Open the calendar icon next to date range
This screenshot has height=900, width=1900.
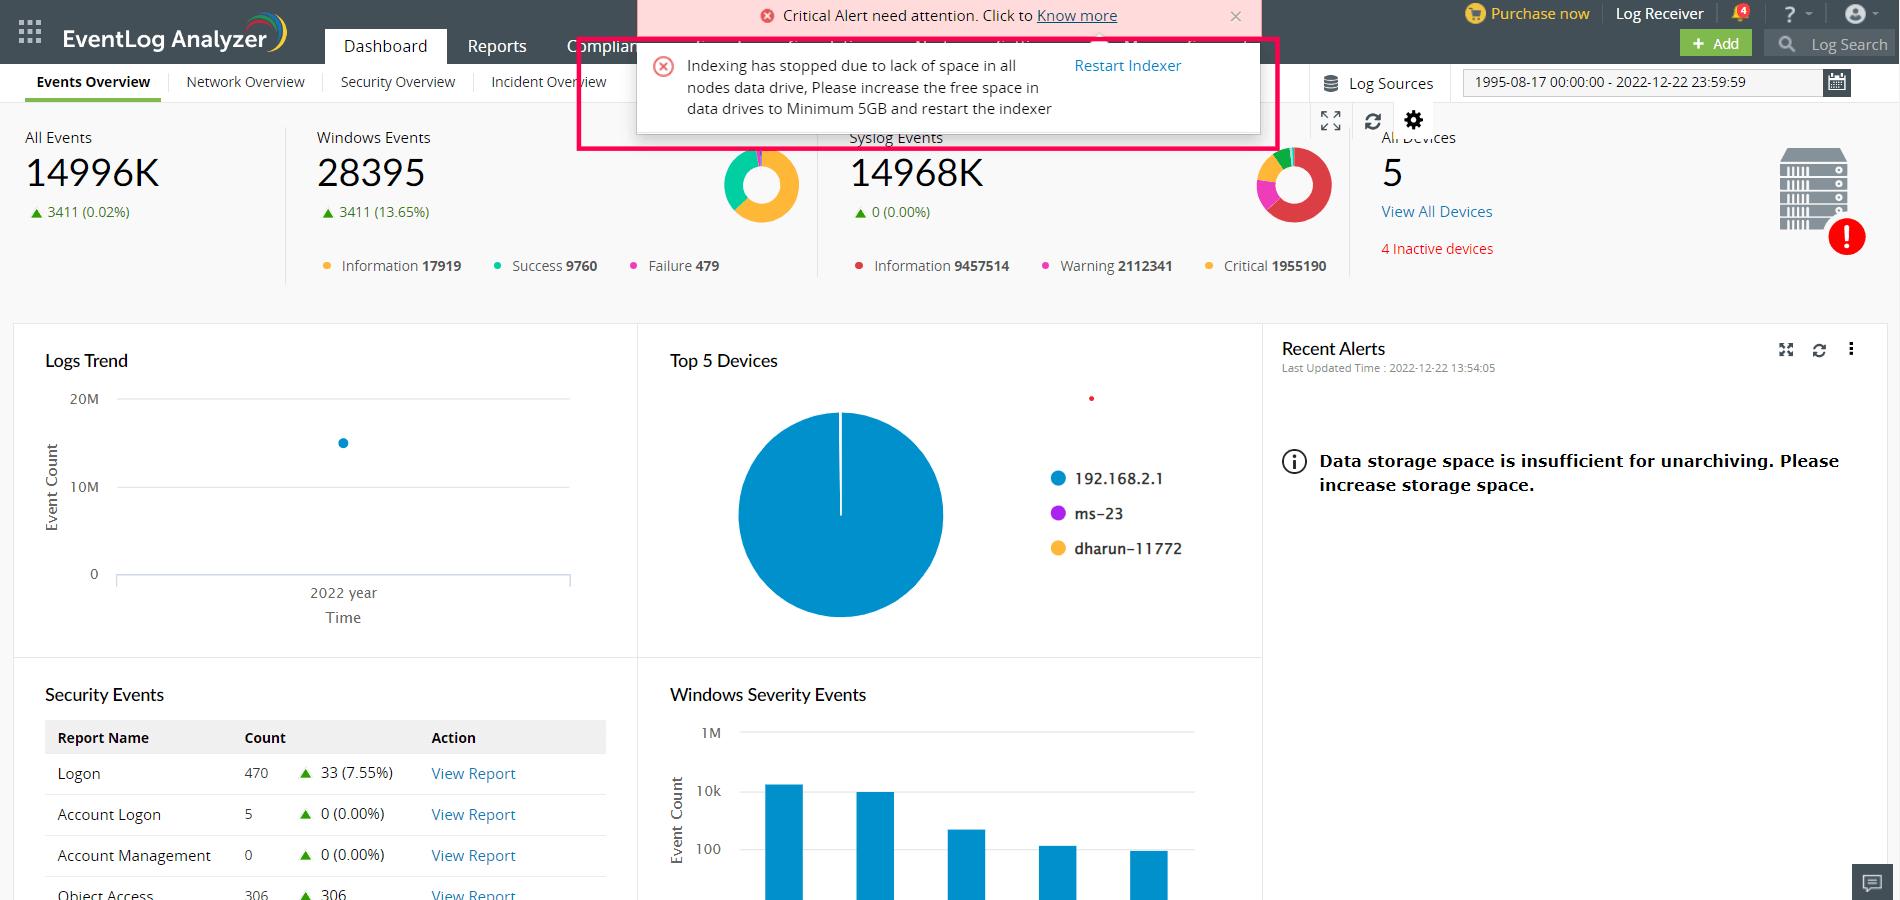point(1837,83)
